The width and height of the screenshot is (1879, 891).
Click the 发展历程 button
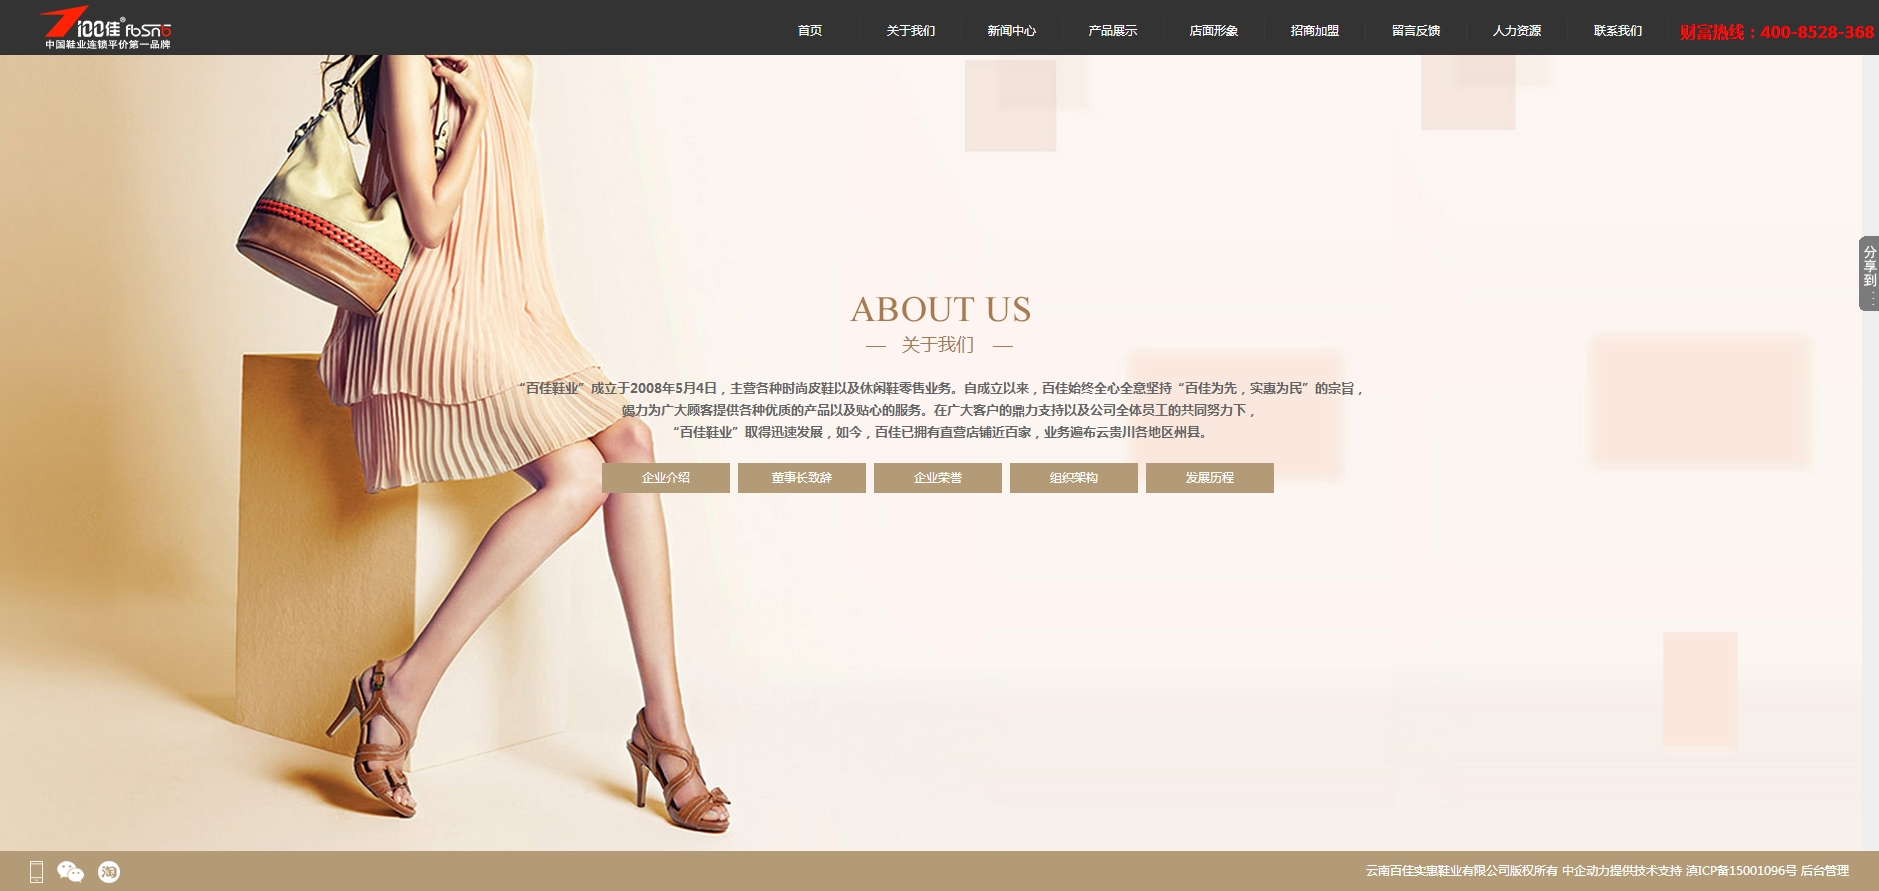pyautogui.click(x=1210, y=478)
